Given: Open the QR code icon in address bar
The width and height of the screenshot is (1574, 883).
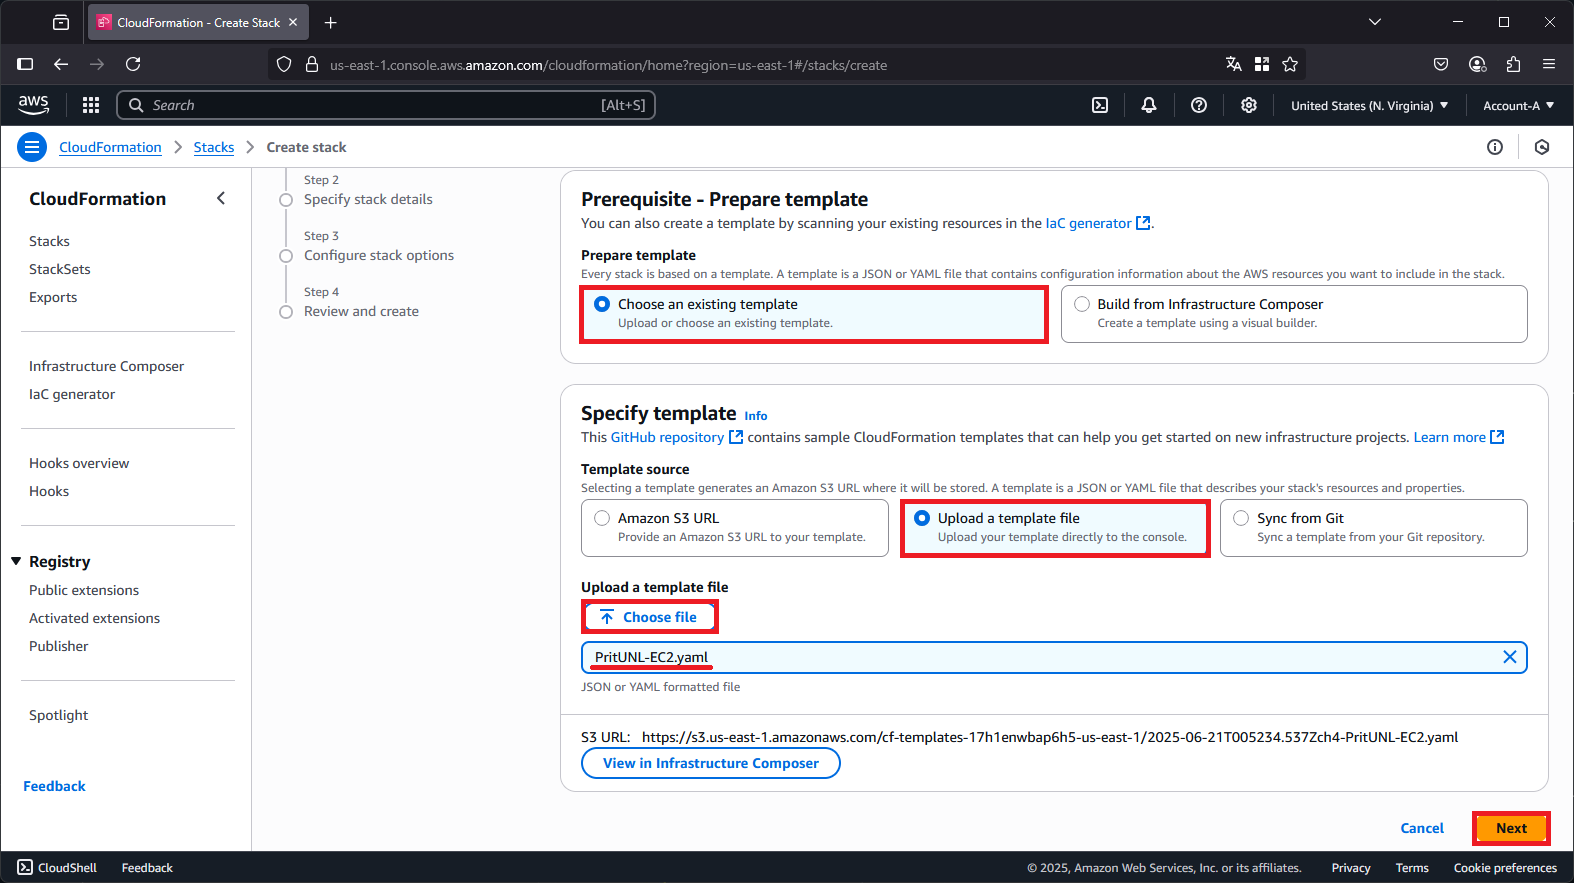Looking at the screenshot, I should tap(1262, 64).
